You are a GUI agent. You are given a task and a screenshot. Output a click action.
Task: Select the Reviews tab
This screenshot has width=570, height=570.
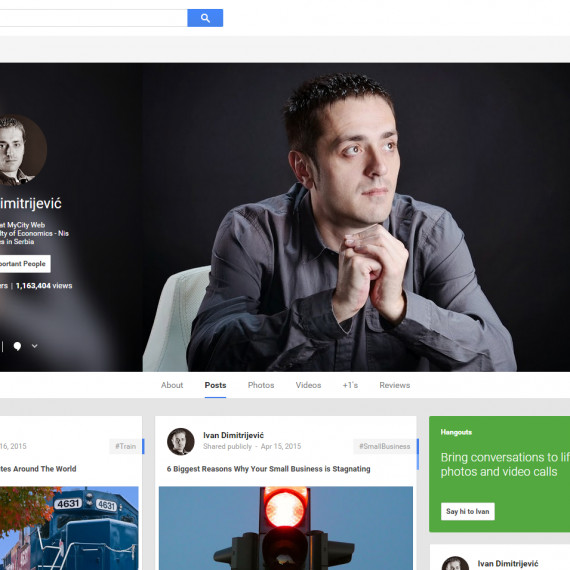pyautogui.click(x=394, y=385)
